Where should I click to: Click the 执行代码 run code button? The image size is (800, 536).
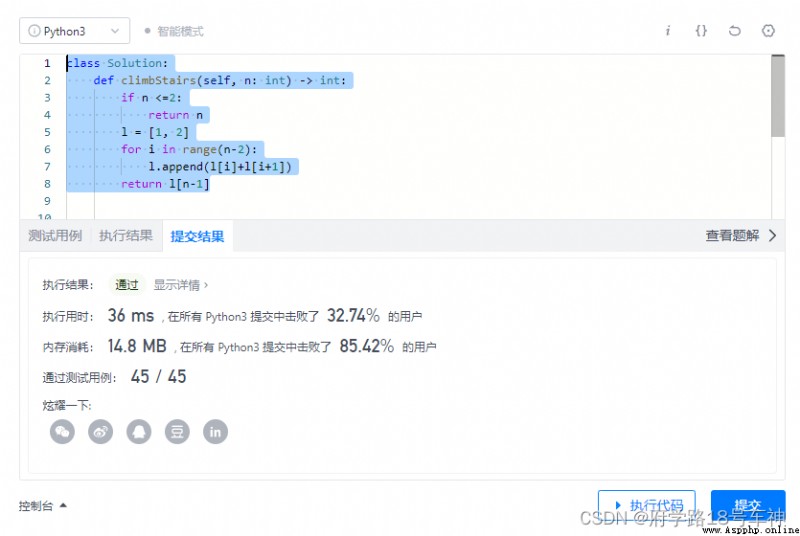pyautogui.click(x=646, y=505)
